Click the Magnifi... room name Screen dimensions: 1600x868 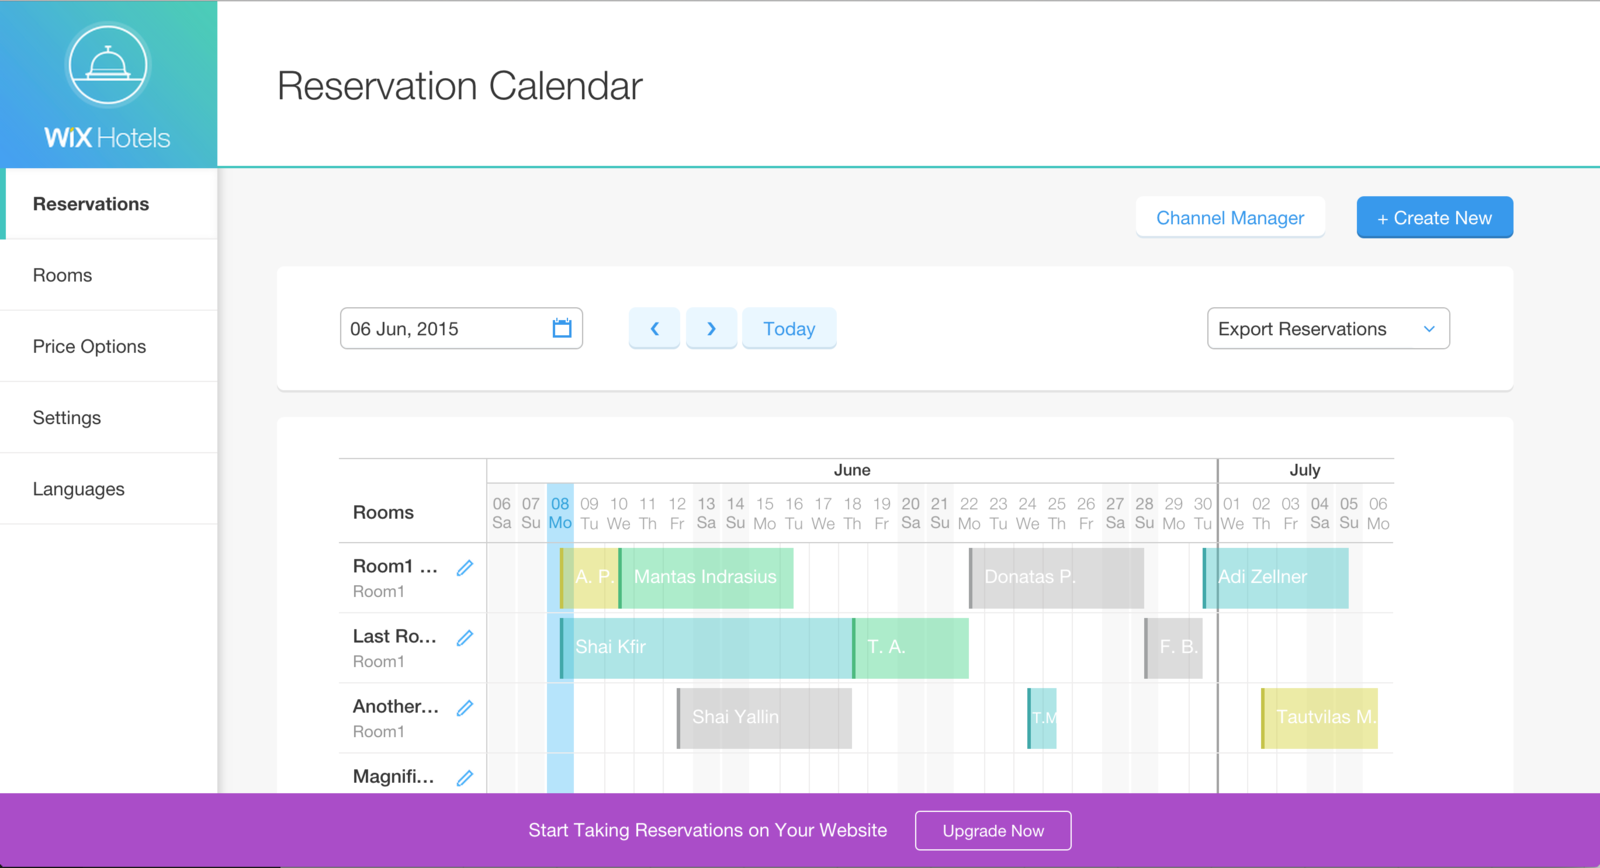coord(393,776)
